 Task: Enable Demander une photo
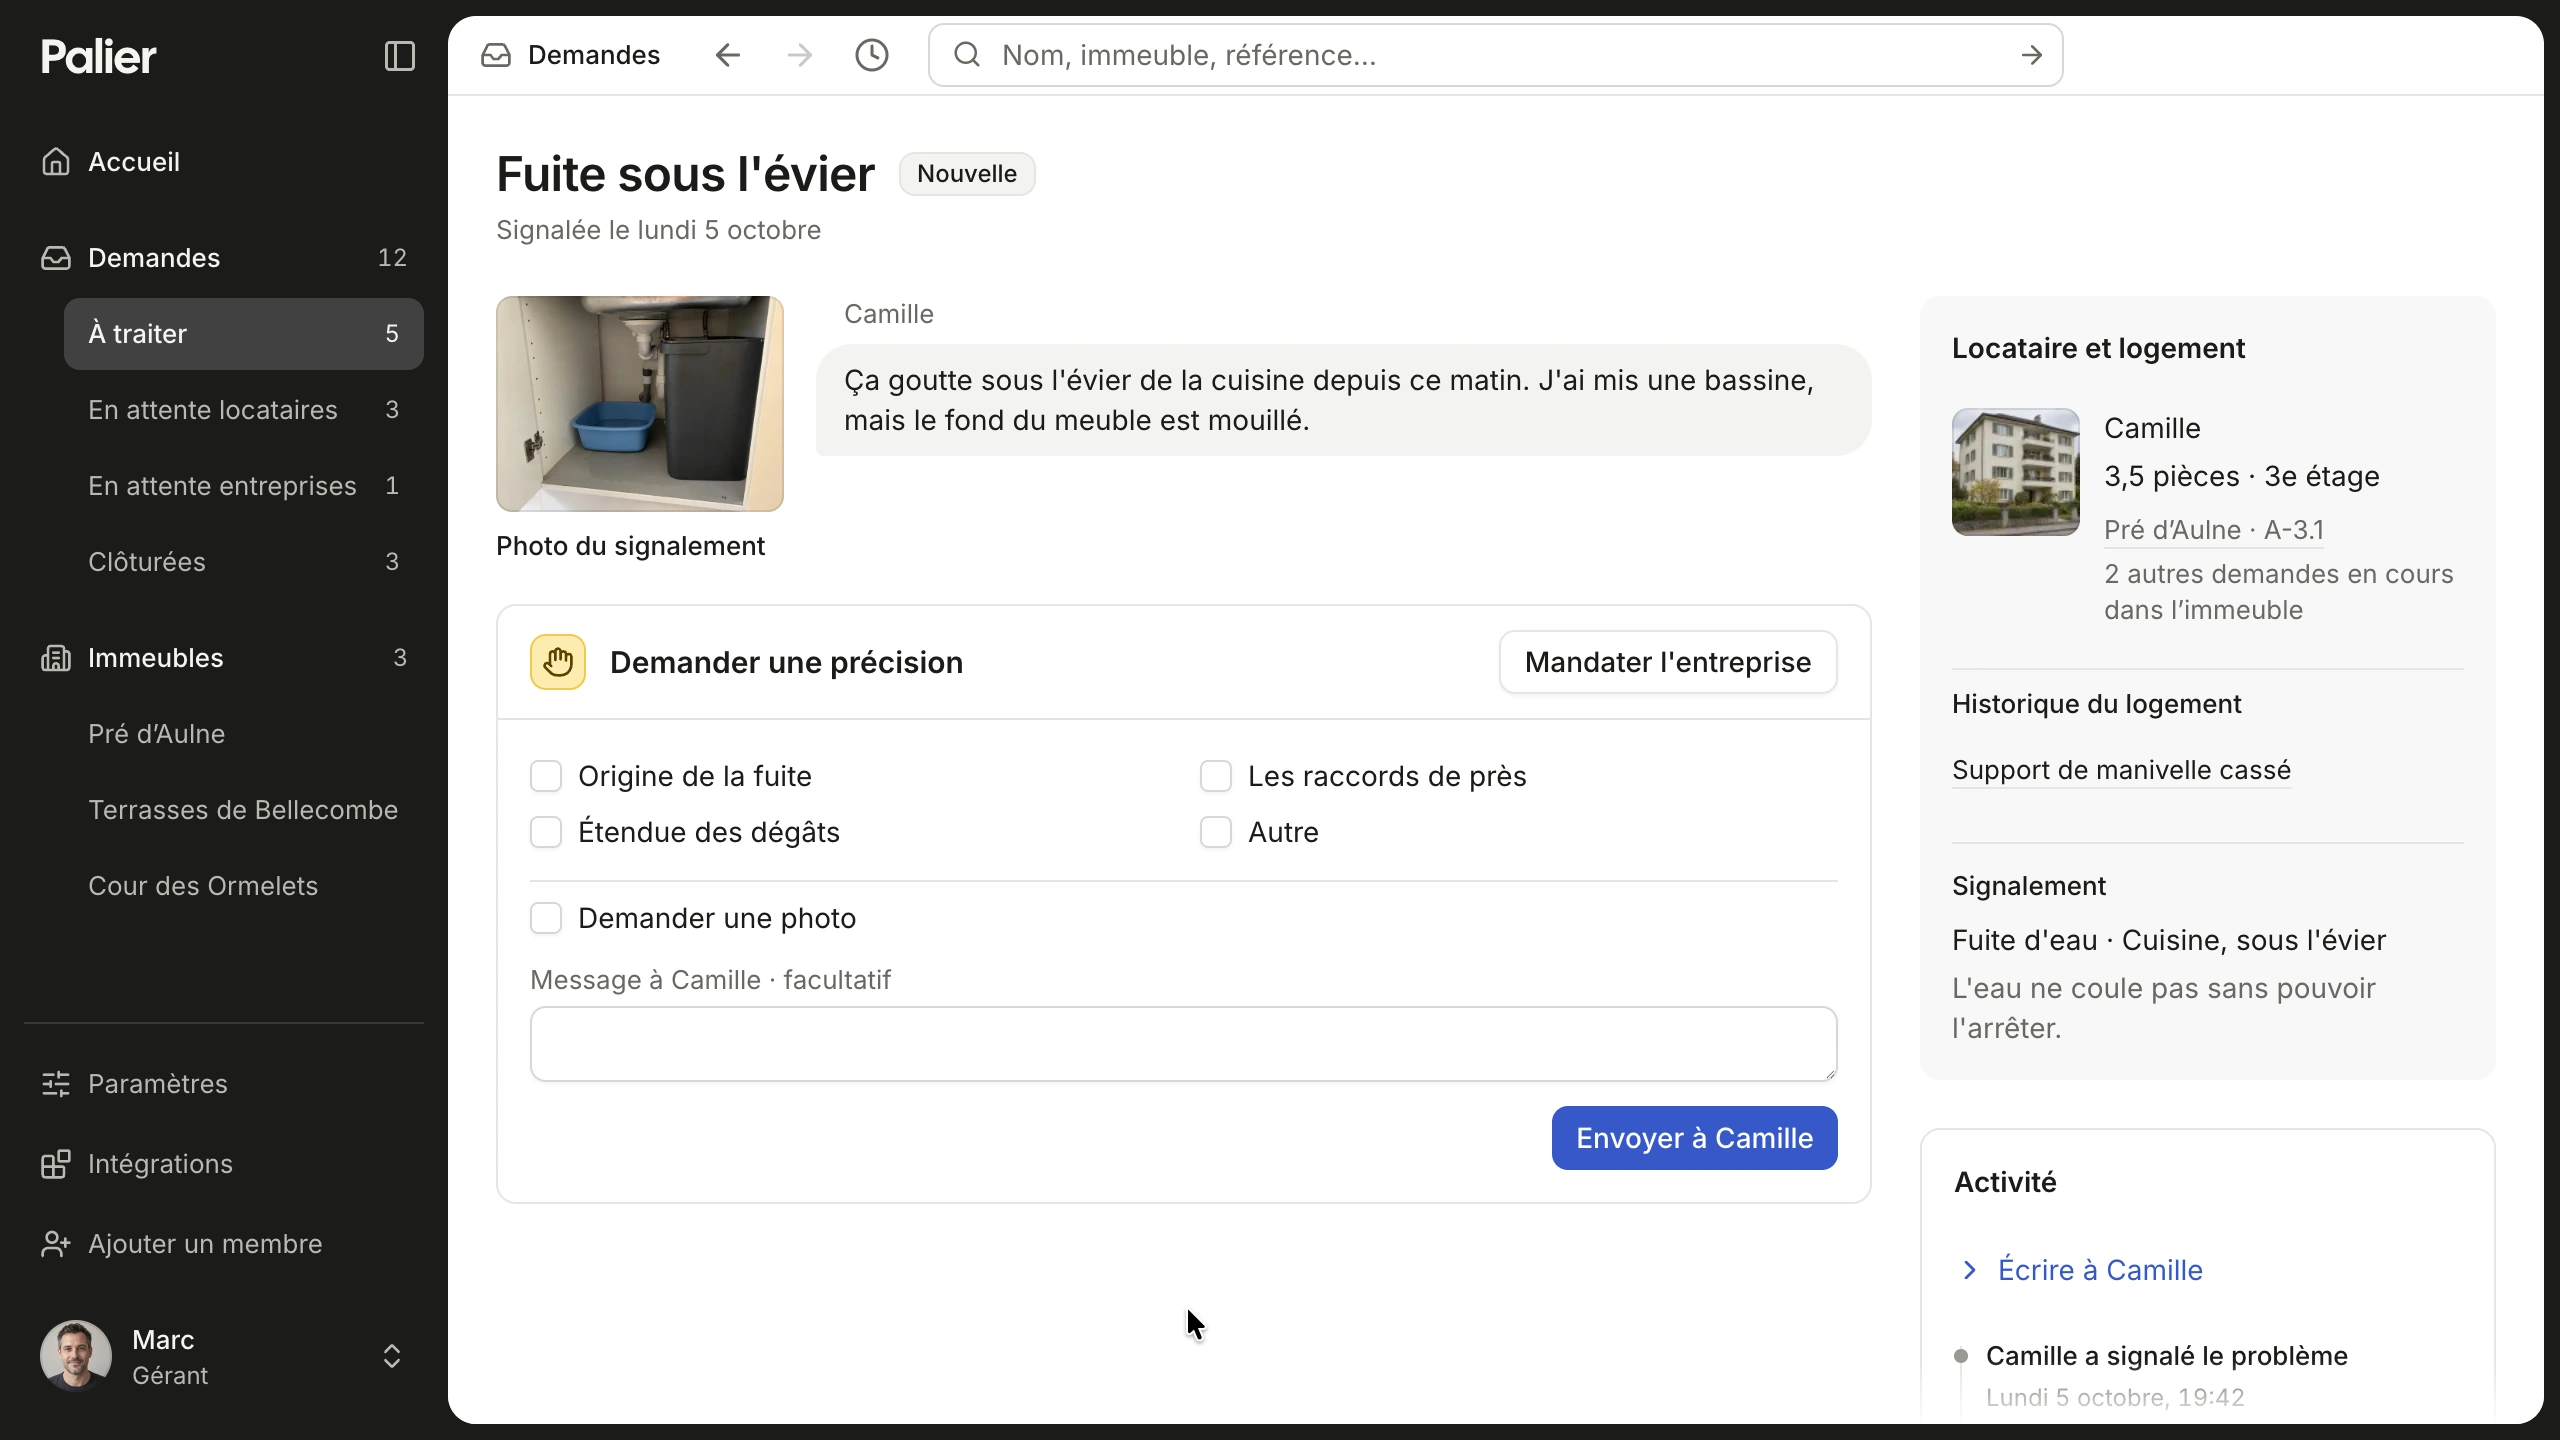[546, 918]
